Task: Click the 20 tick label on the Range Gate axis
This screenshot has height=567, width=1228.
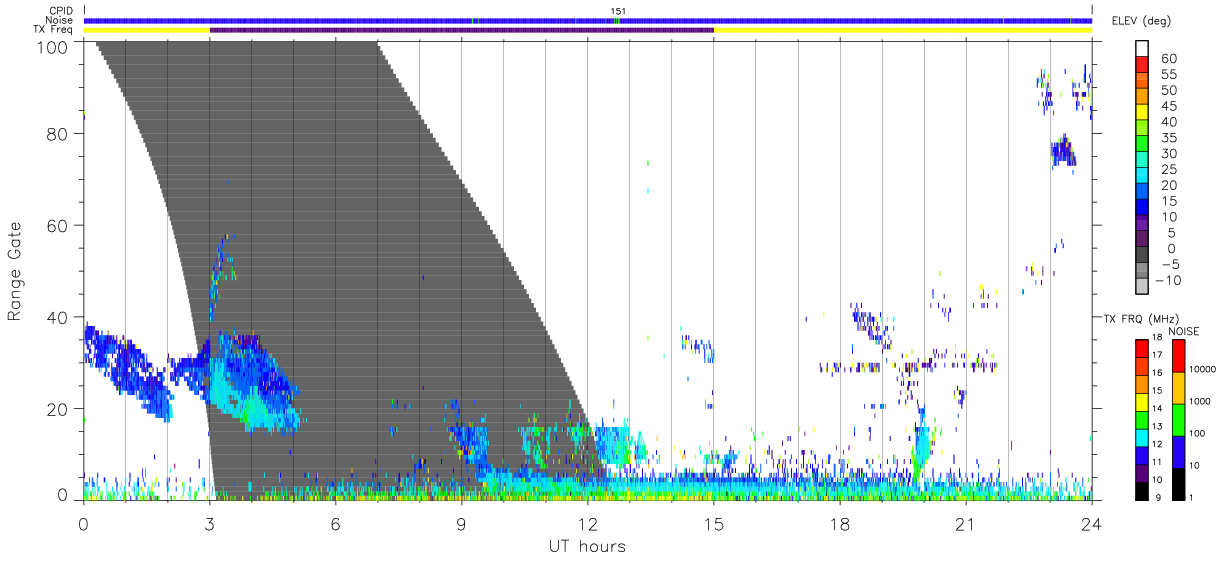Action: point(57,409)
